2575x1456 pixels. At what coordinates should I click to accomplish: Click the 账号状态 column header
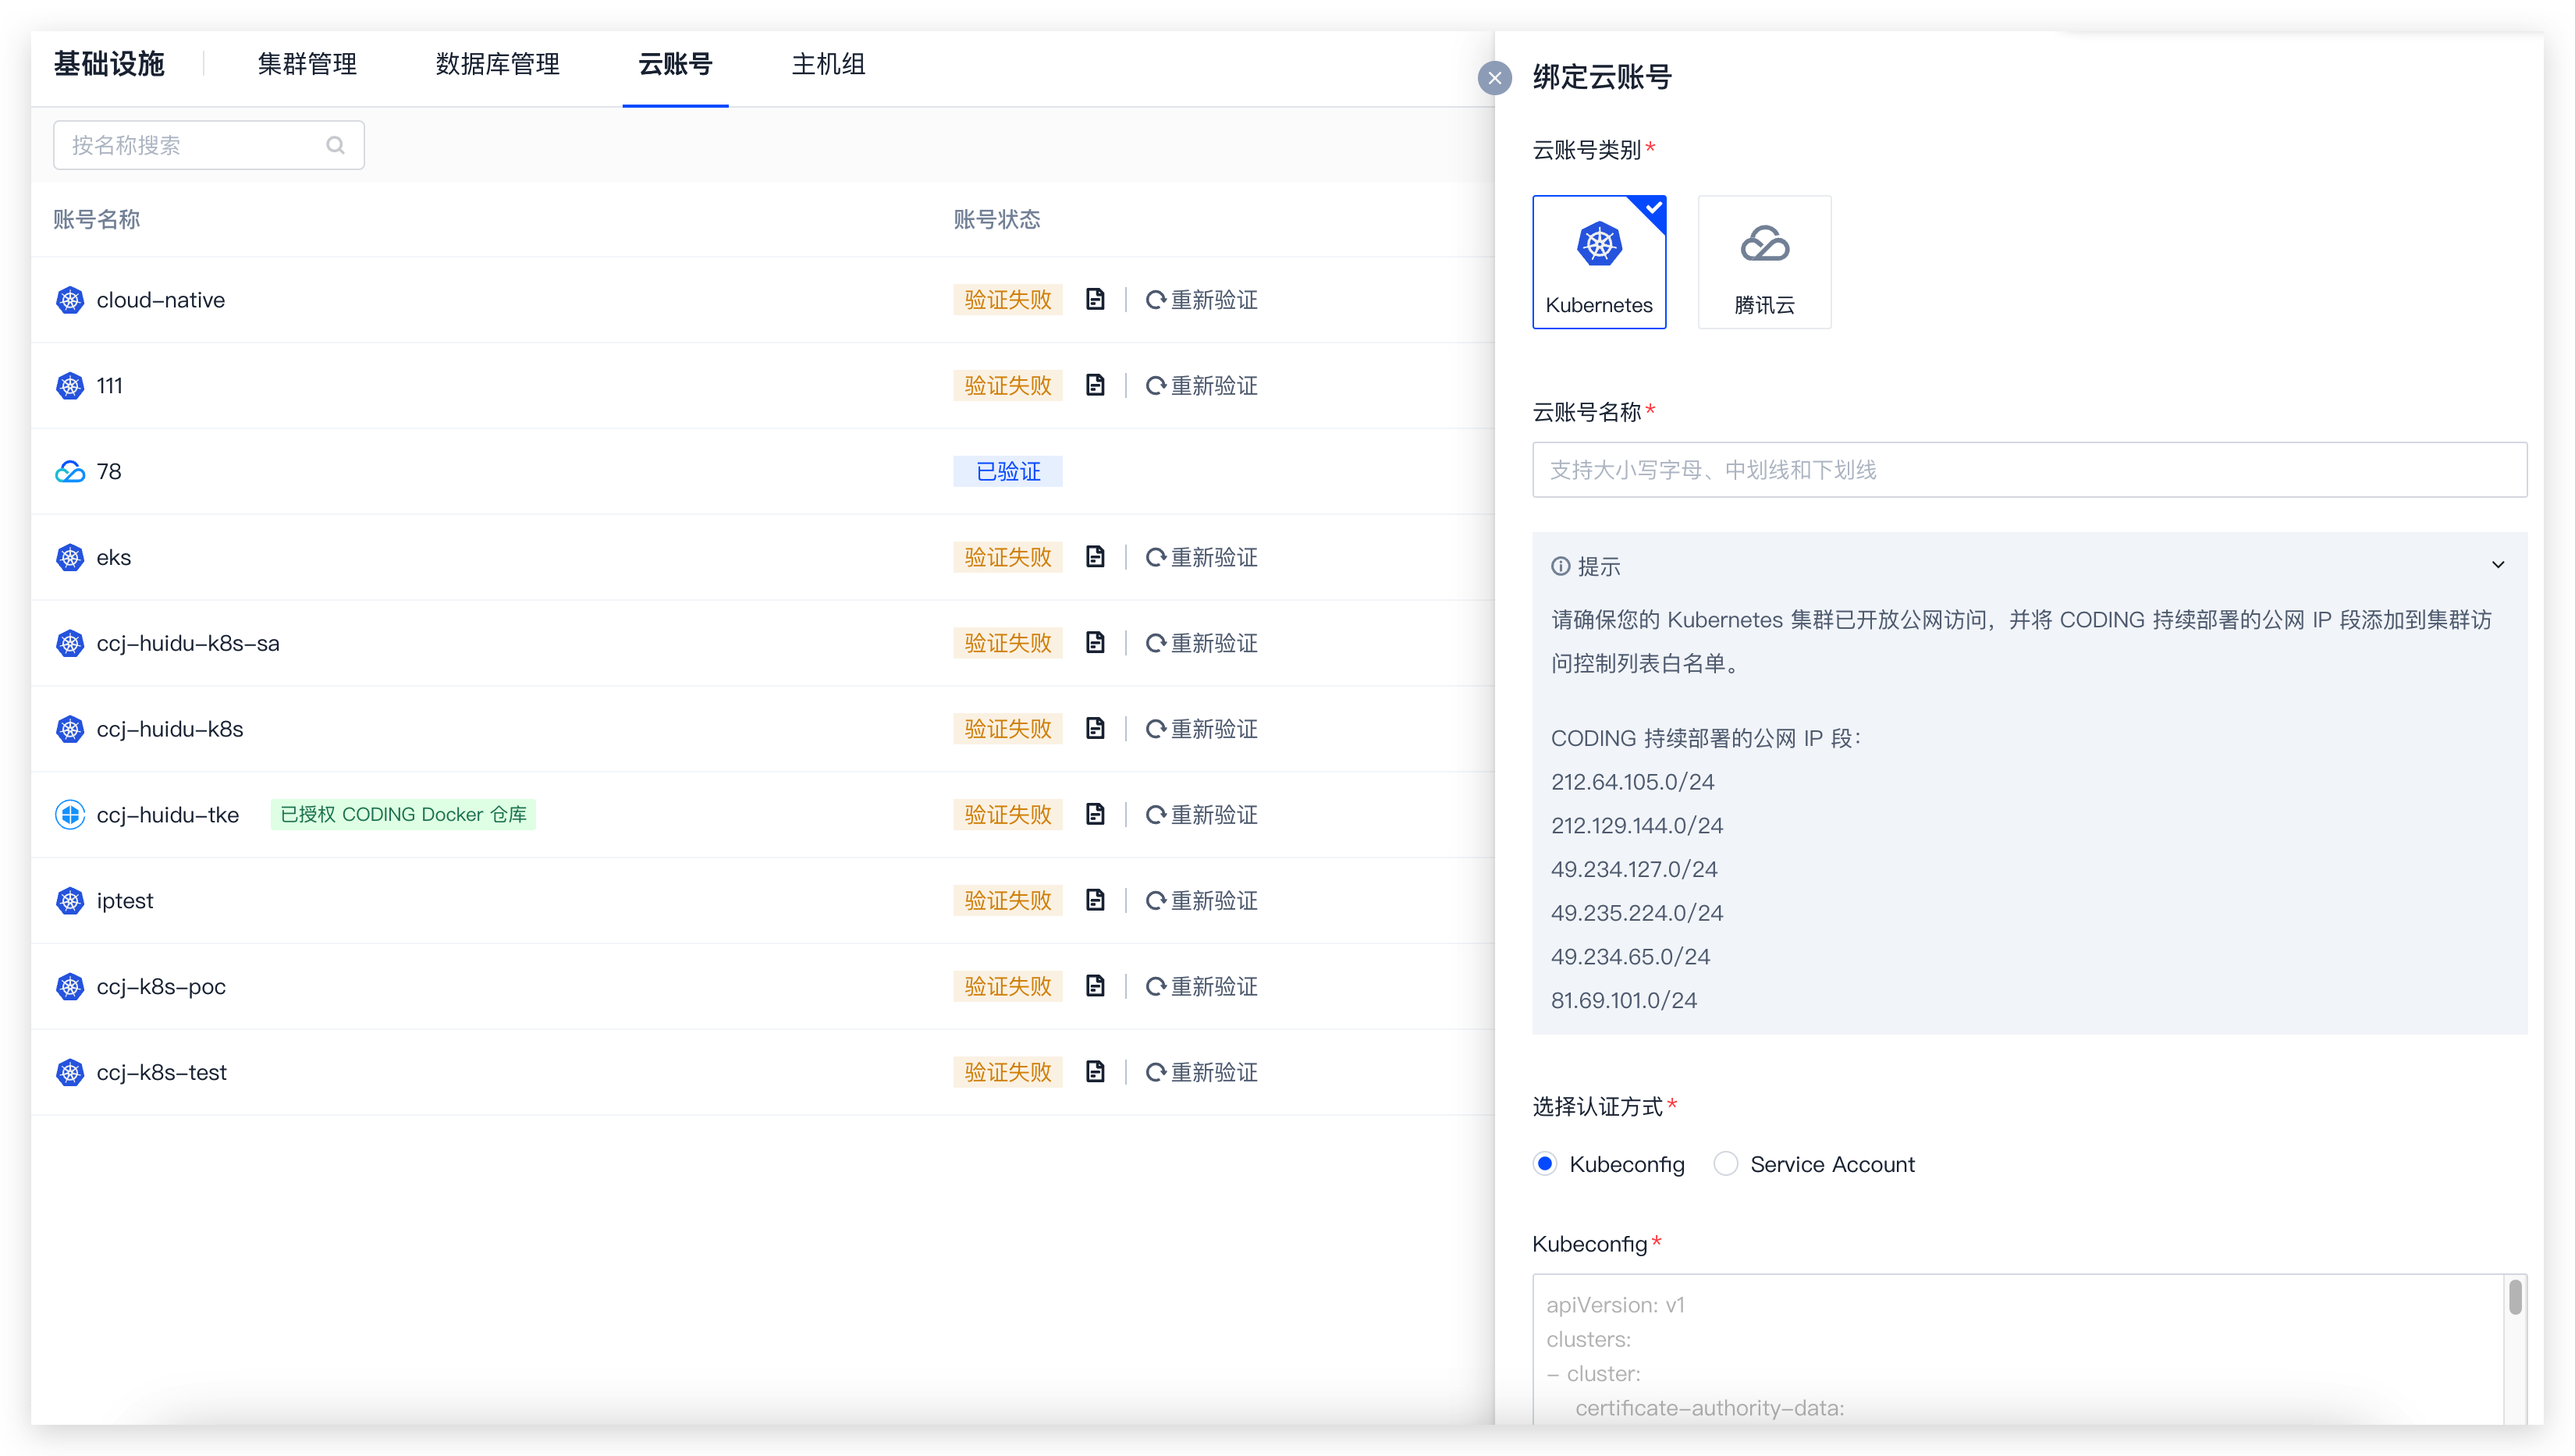pos(997,220)
